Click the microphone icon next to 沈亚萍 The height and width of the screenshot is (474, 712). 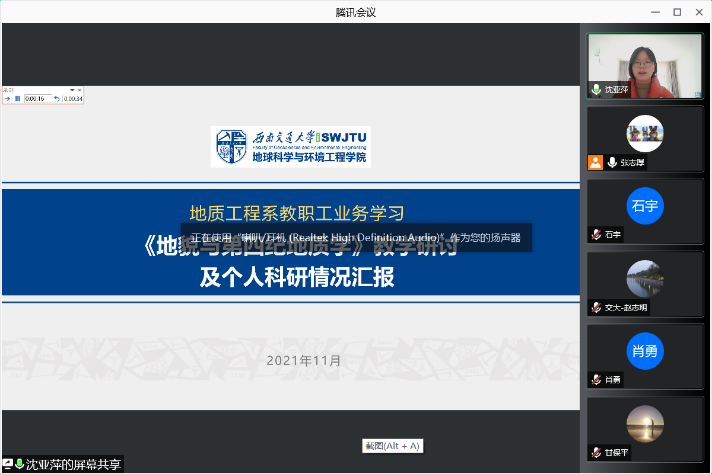click(x=595, y=89)
